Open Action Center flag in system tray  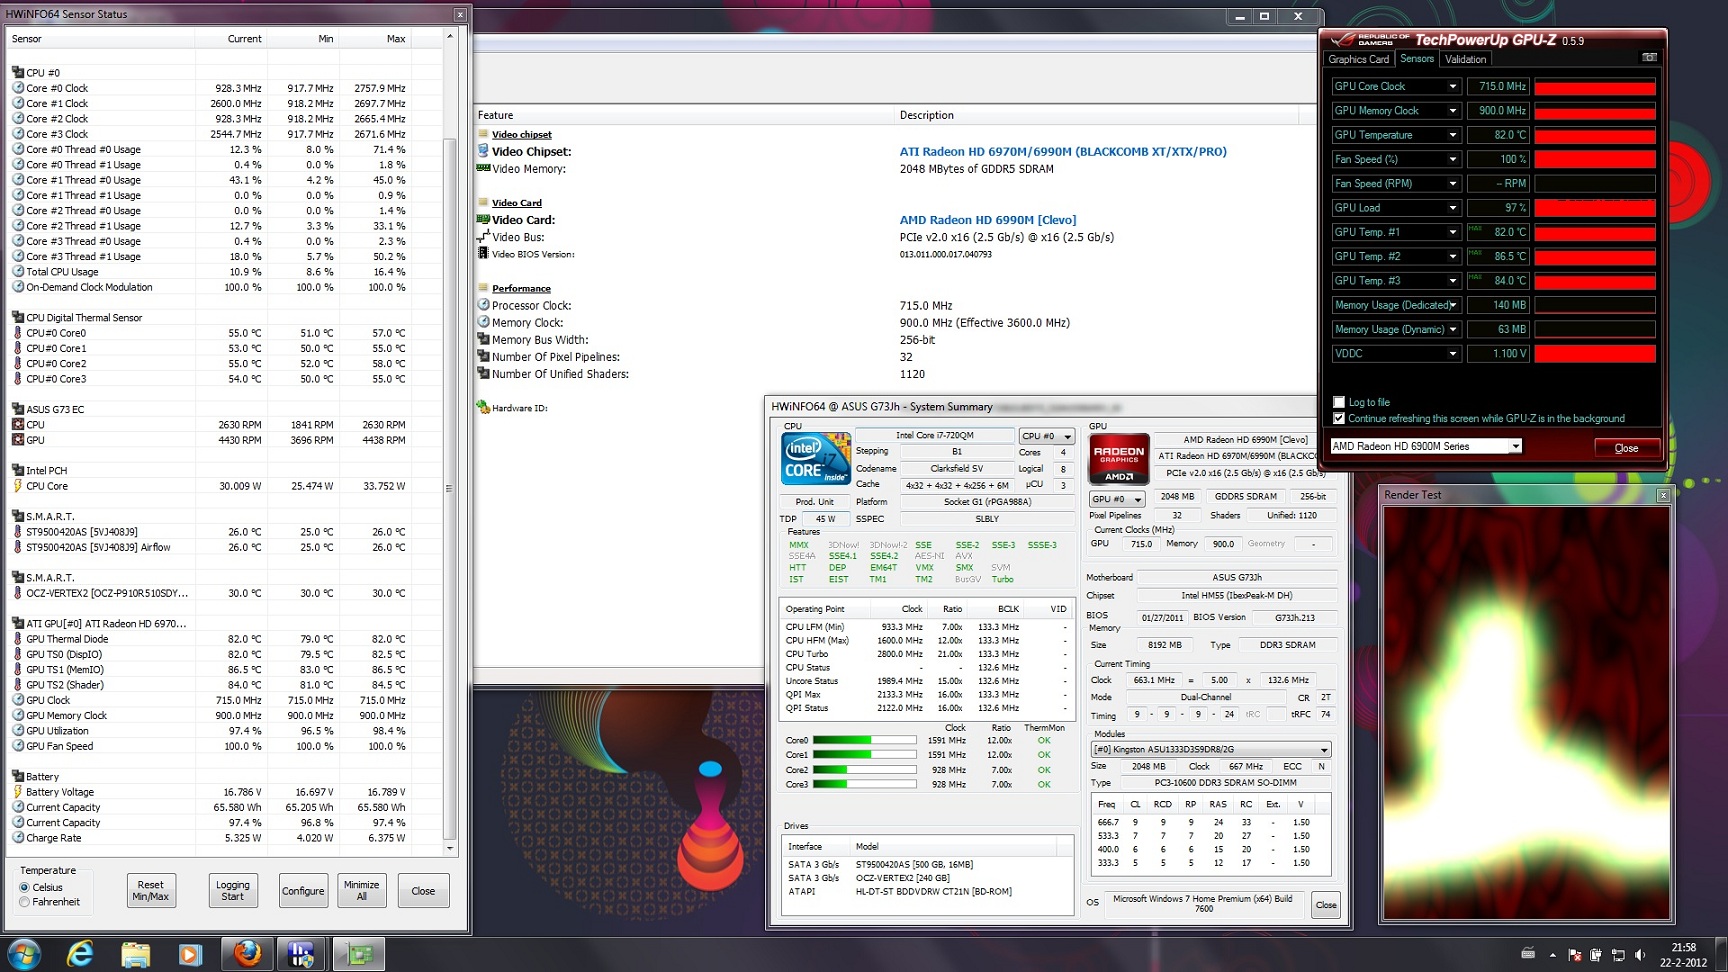coord(1575,954)
